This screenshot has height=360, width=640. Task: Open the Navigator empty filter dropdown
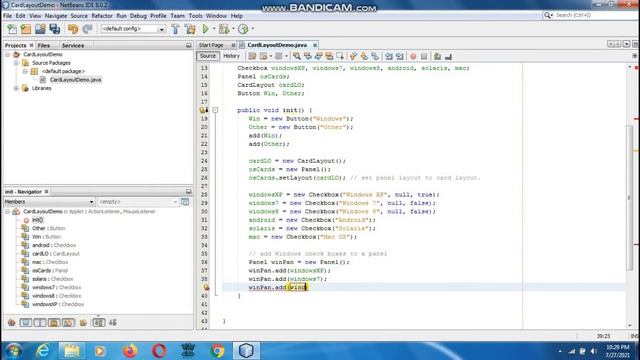click(x=138, y=202)
